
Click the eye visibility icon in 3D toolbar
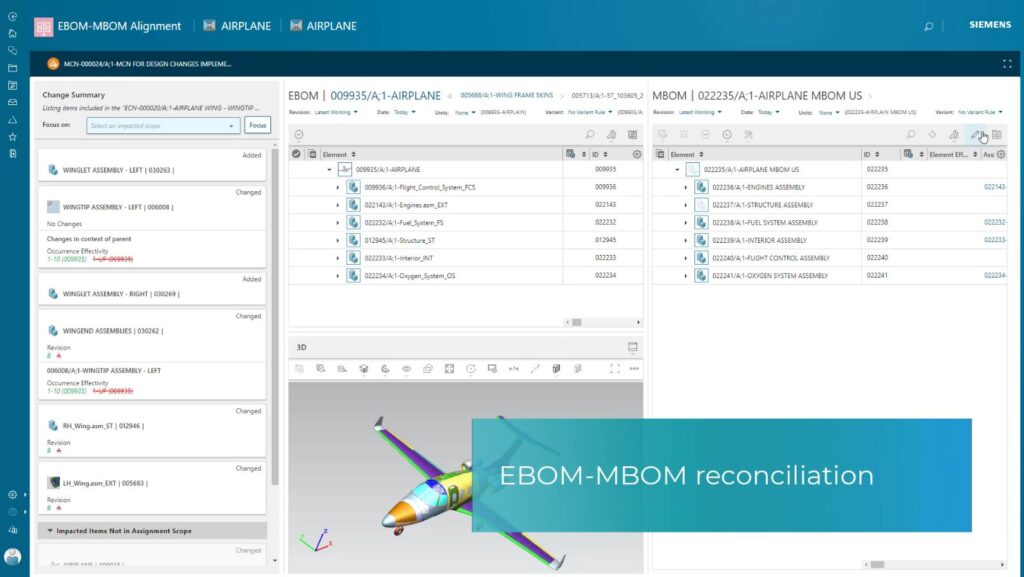point(406,369)
